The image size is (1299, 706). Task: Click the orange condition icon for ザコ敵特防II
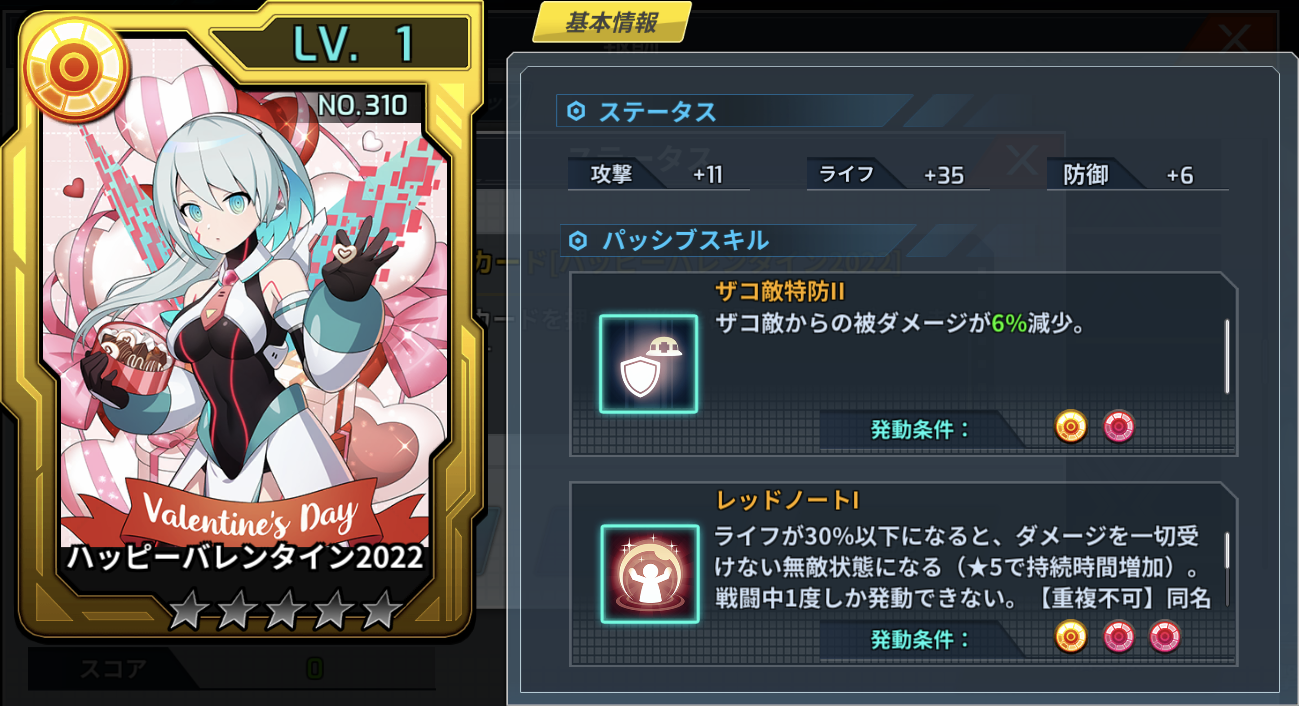[x=1071, y=428]
